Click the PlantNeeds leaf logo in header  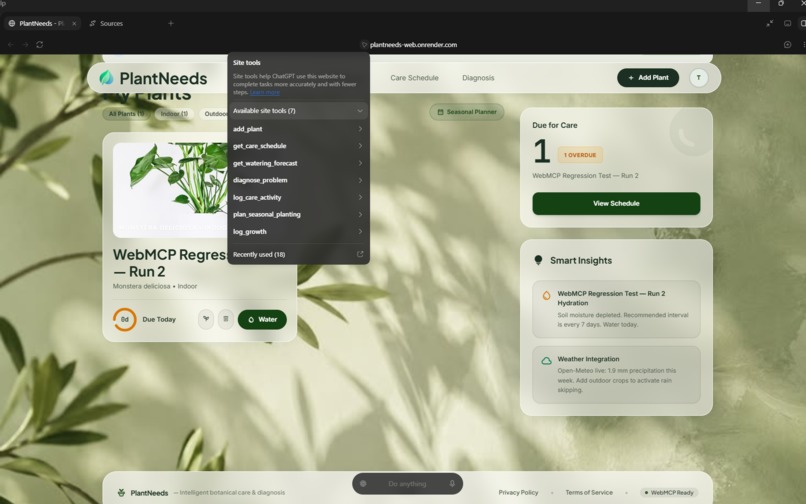(106, 78)
